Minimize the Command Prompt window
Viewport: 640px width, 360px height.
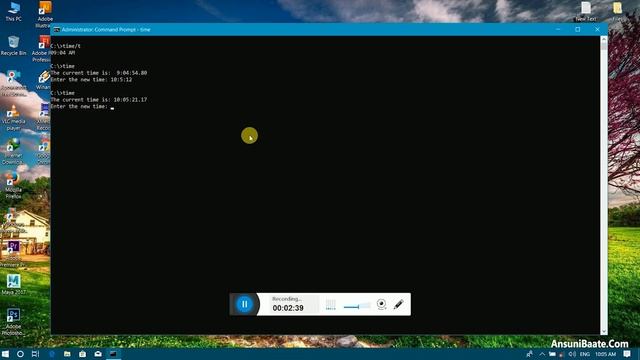pos(558,29)
